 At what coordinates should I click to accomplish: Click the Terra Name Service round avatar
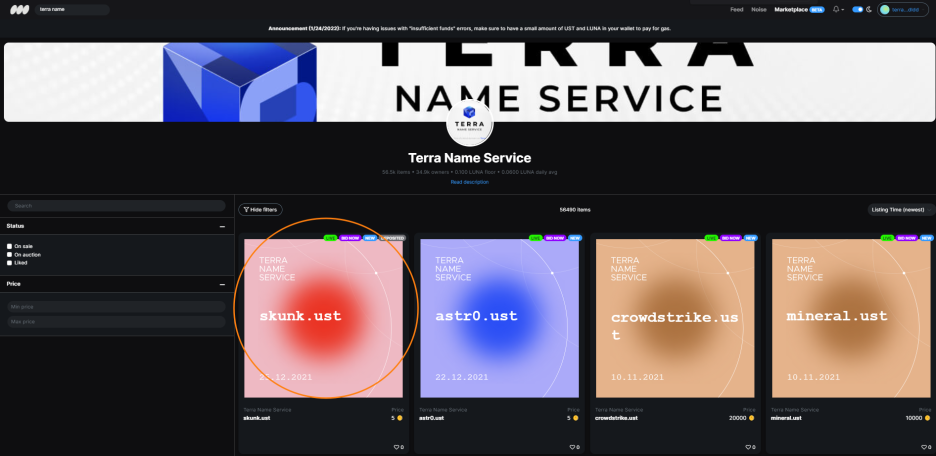pos(469,122)
